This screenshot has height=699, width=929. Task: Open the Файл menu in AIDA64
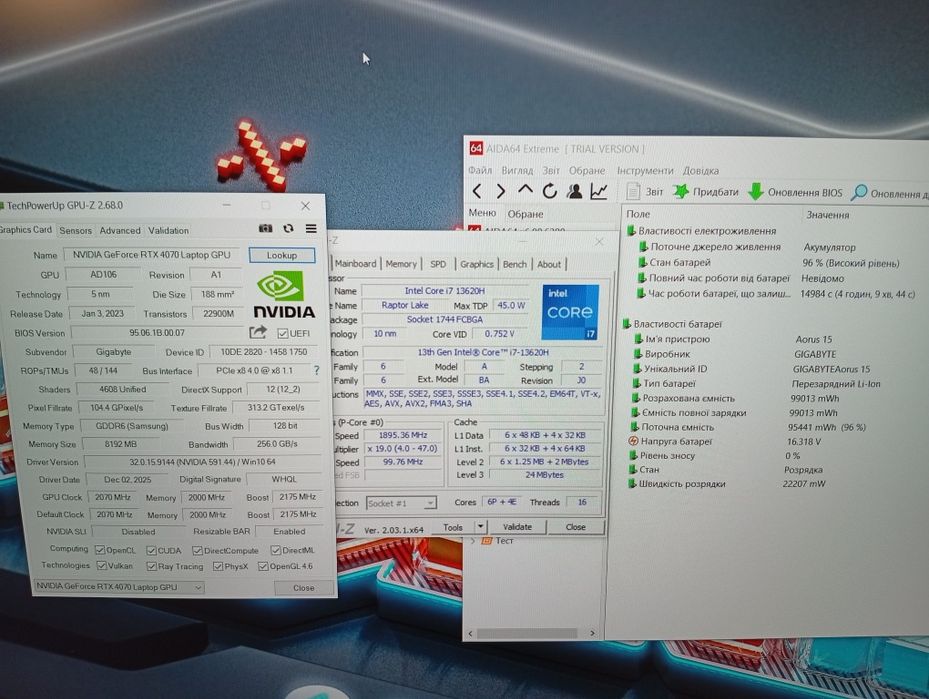[480, 170]
